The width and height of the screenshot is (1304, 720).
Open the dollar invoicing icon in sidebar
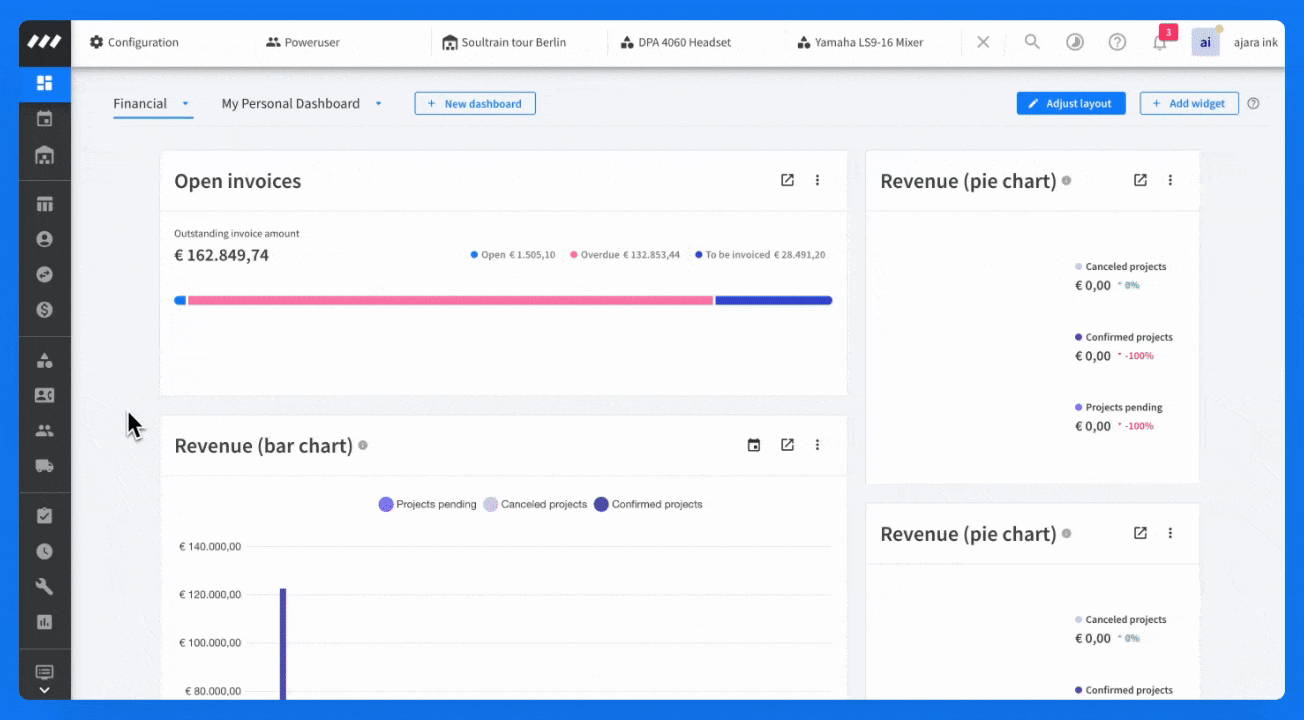click(x=44, y=310)
